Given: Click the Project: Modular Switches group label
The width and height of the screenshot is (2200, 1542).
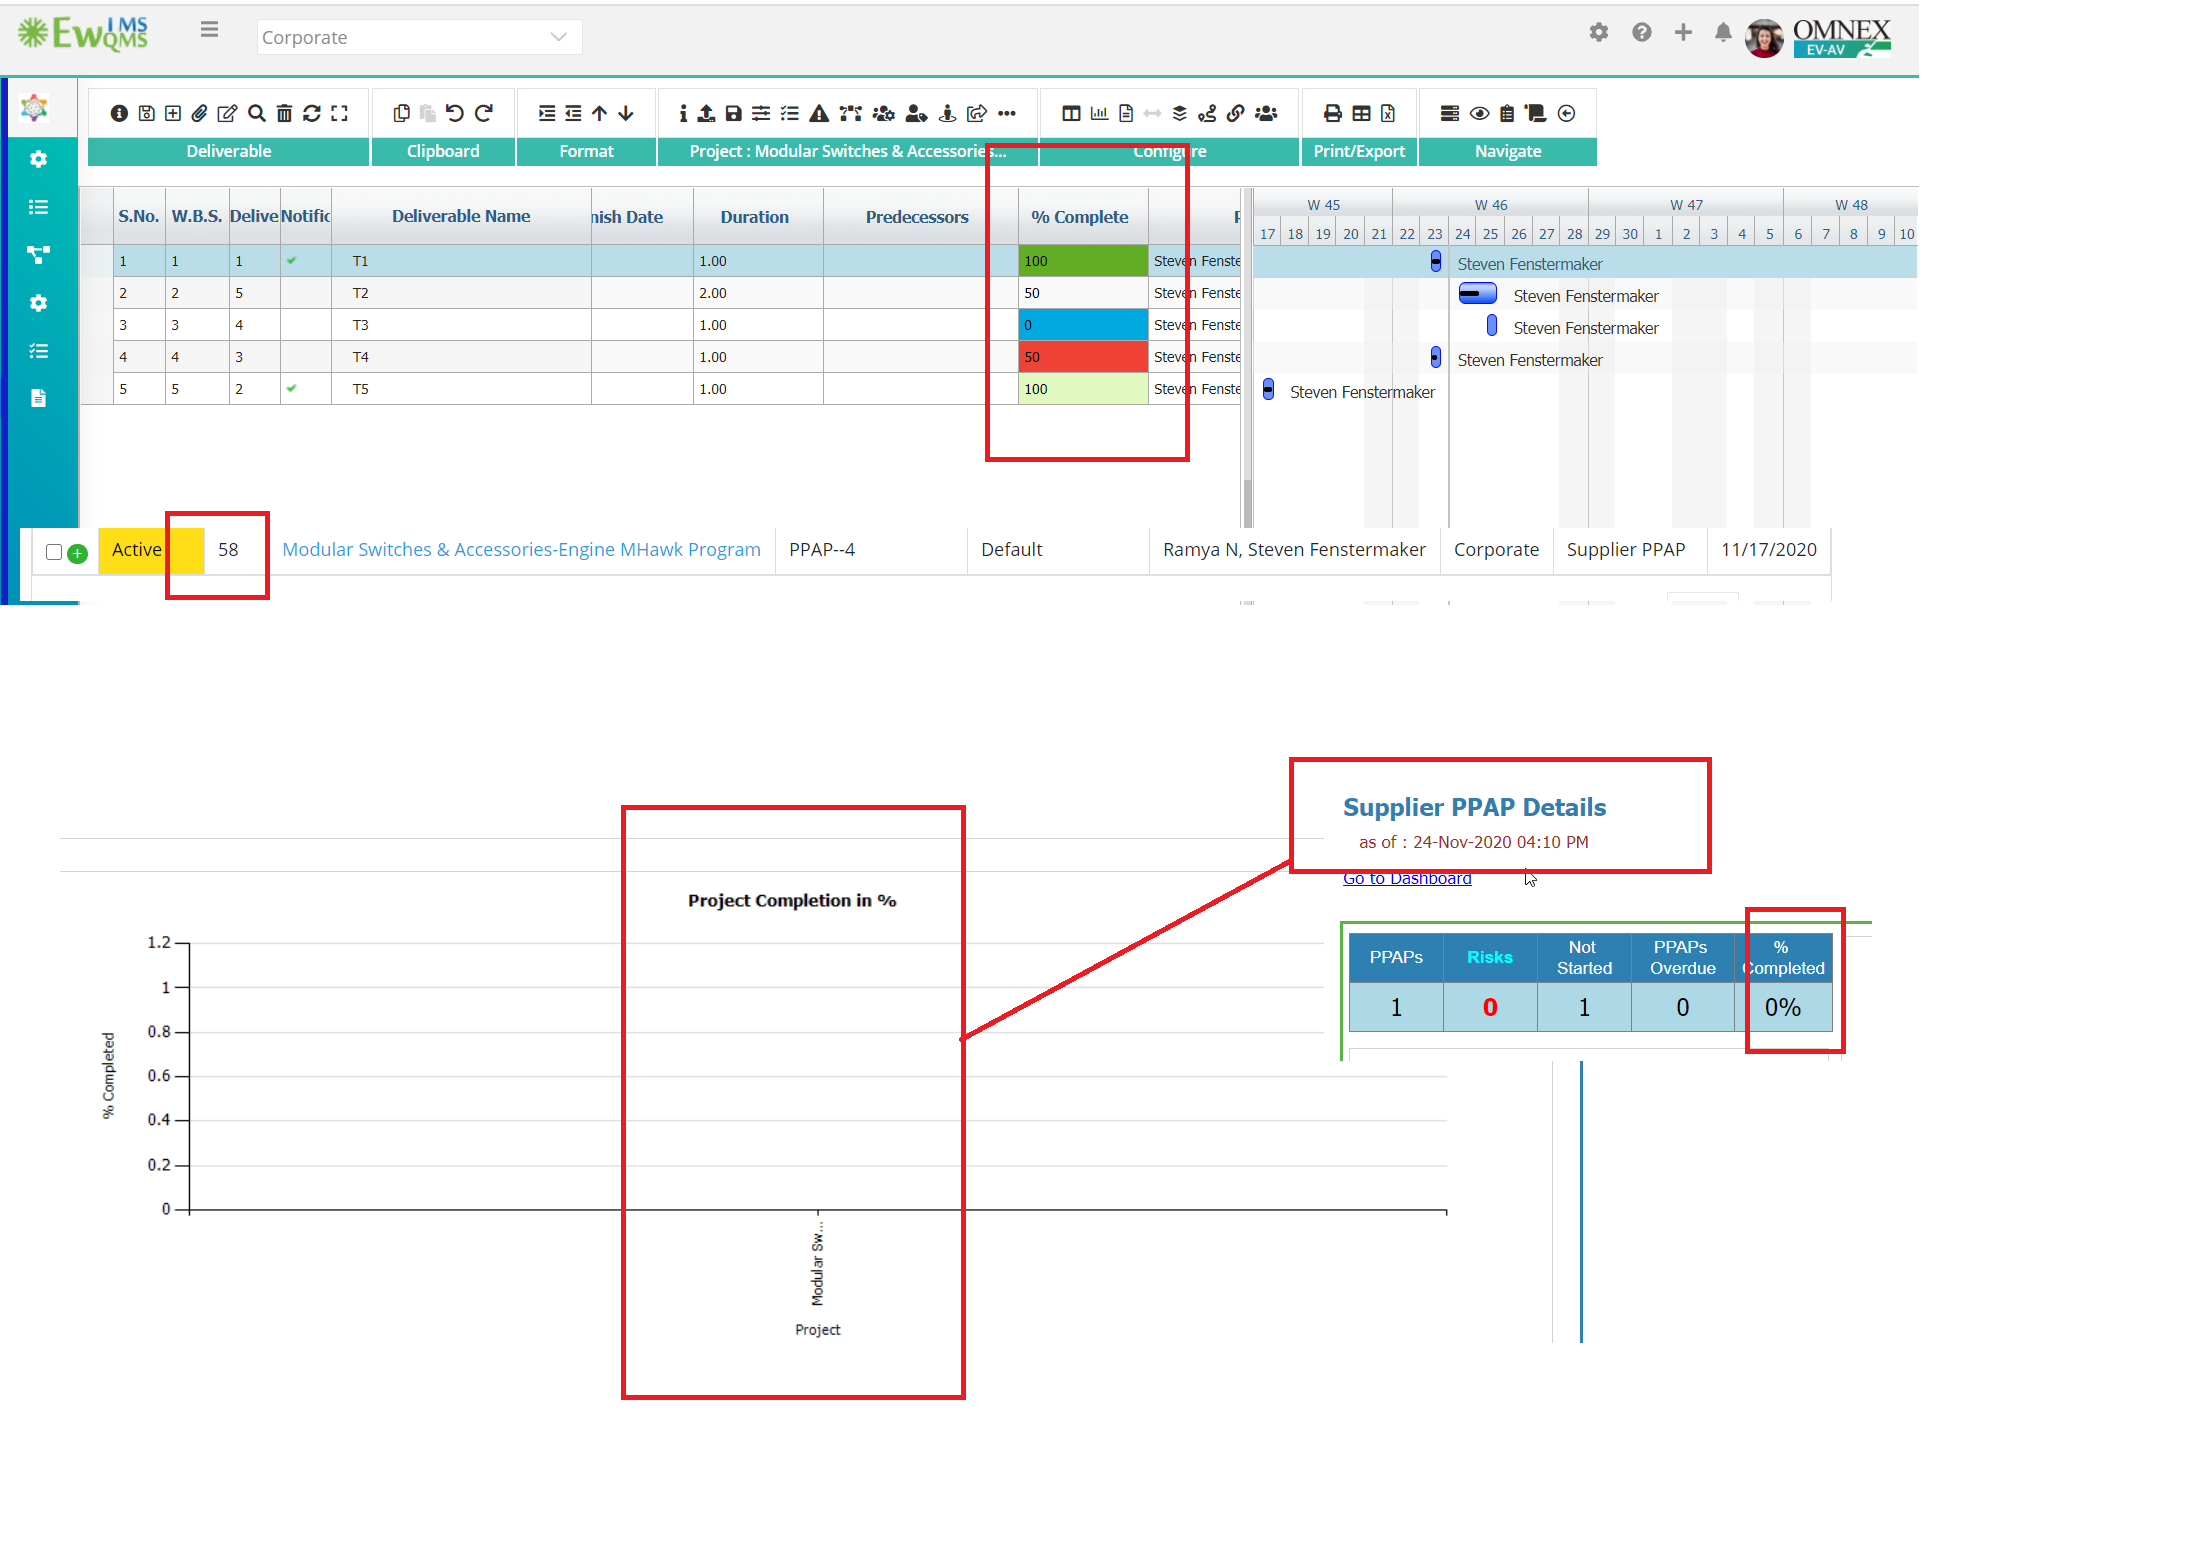Looking at the screenshot, I should coord(848,152).
